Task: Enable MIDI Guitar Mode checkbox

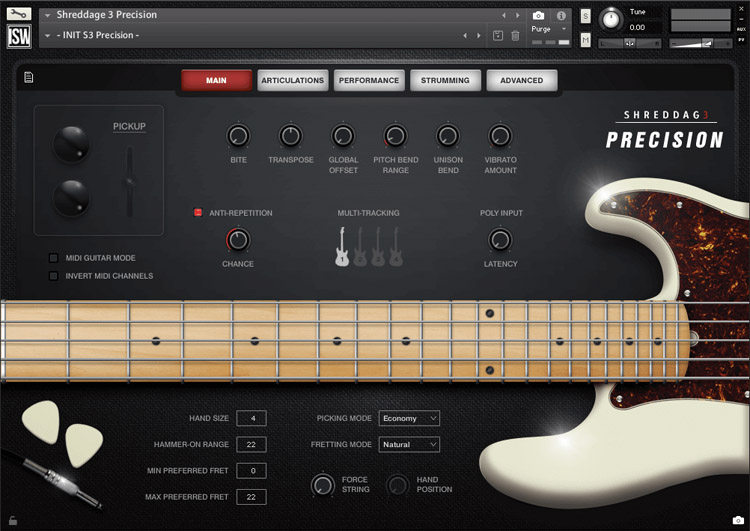Action: coord(54,258)
